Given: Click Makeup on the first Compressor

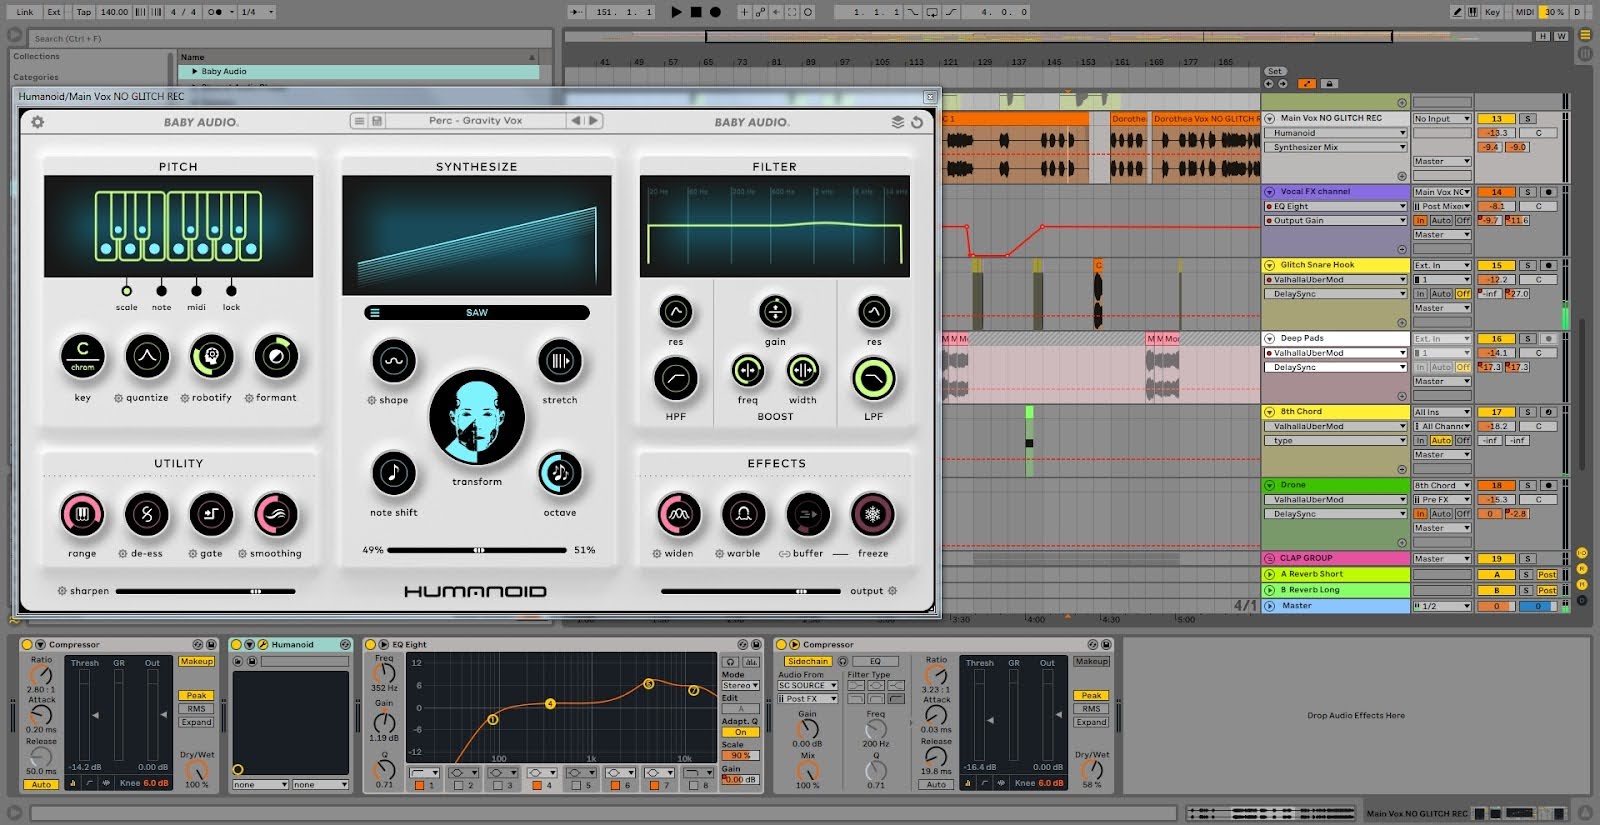Looking at the screenshot, I should [x=196, y=661].
